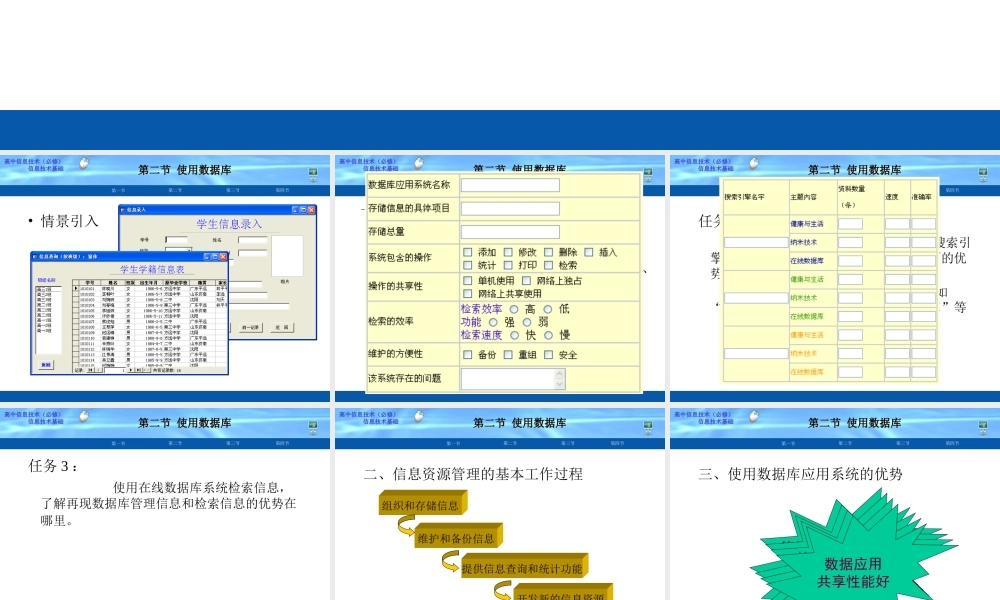Viewport: 1000px width, 600px height.
Task: Click the computer icon on the 应用系统的优势 slide header
Action: tap(983, 427)
